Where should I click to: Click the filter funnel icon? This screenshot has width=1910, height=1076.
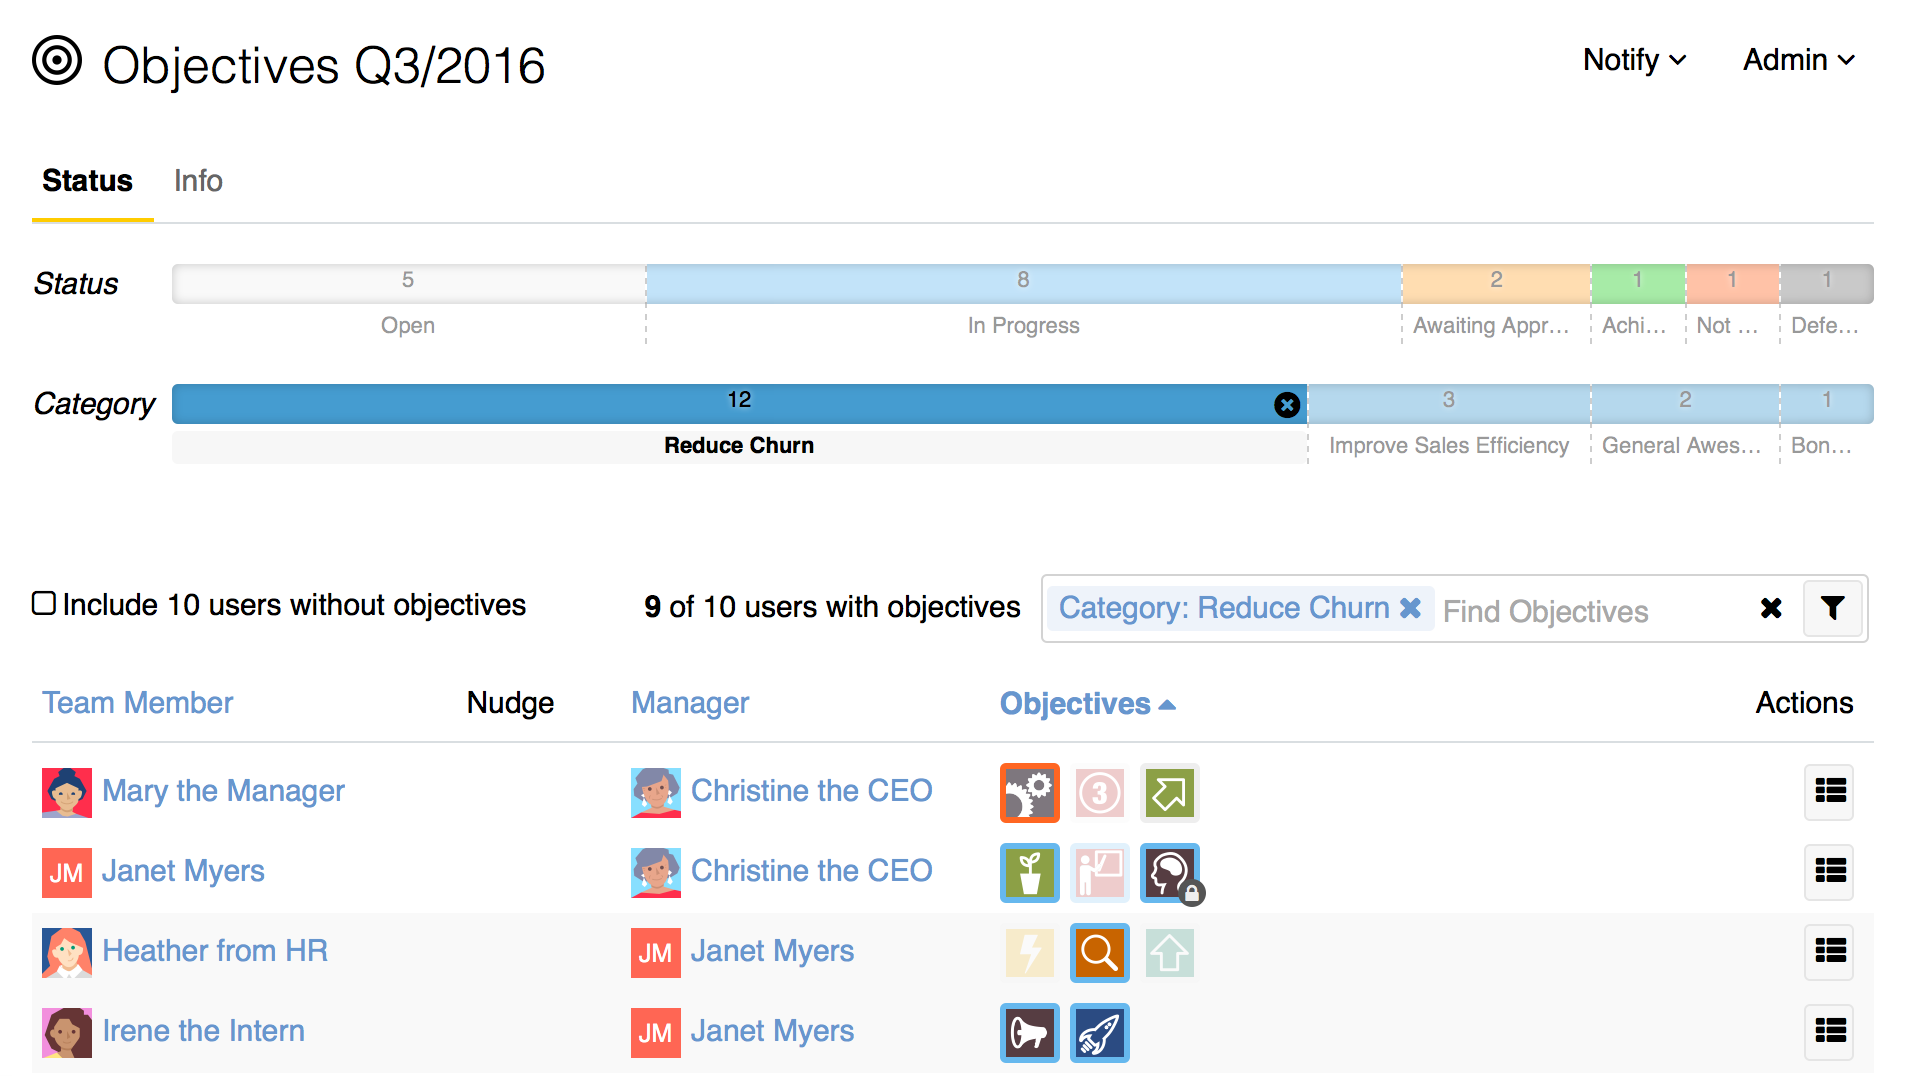(x=1832, y=608)
